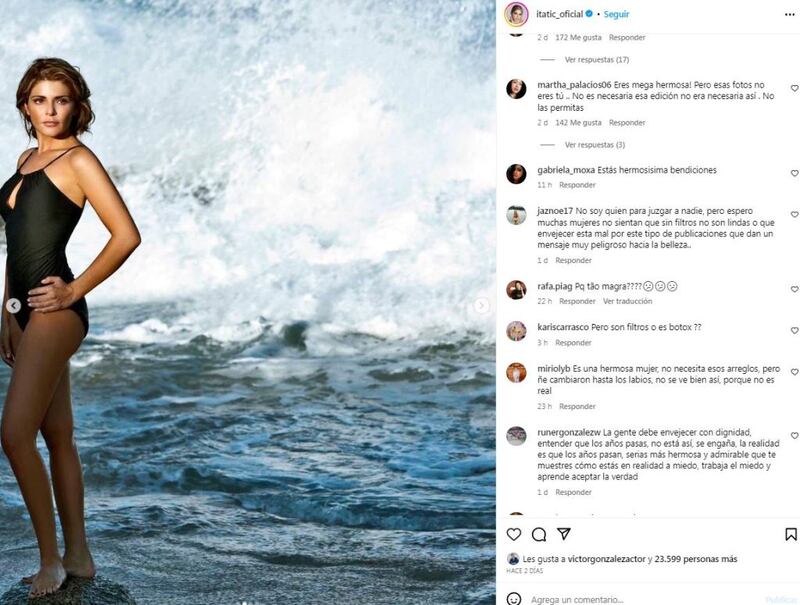Follow the account with Seguir
Image resolution: width=800 pixels, height=605 pixels.
coord(616,14)
